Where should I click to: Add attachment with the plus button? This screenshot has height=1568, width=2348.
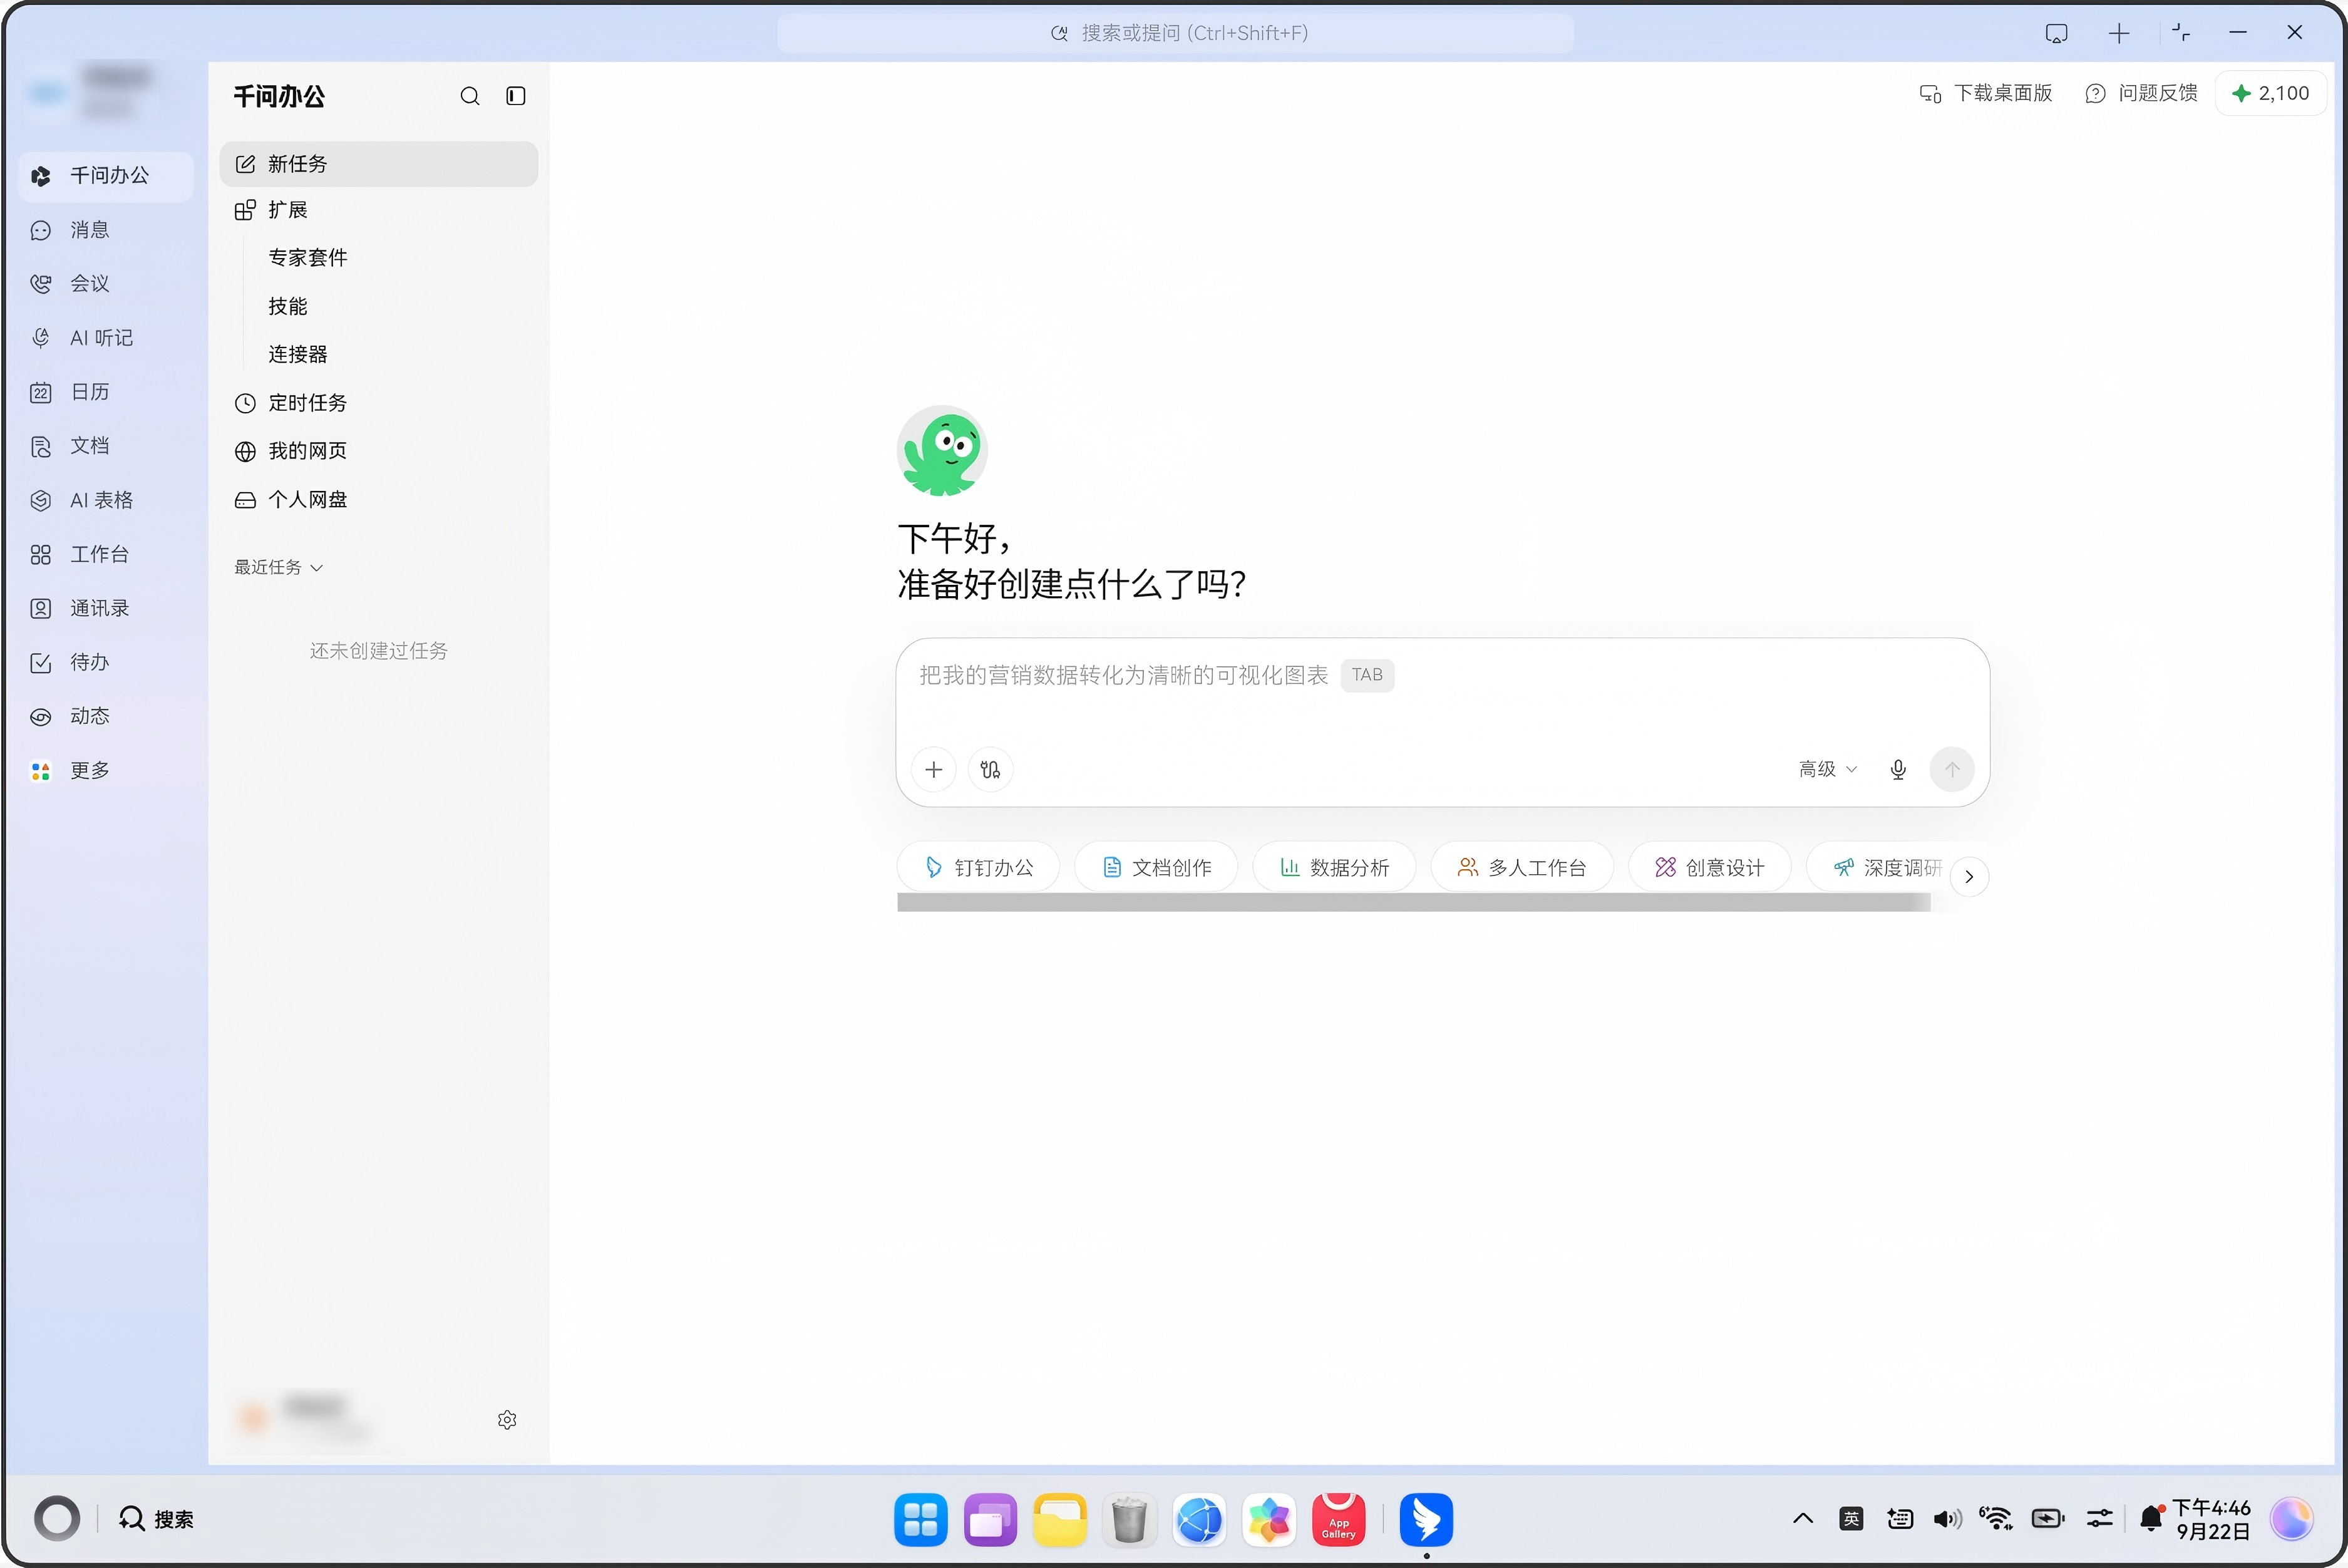(934, 770)
